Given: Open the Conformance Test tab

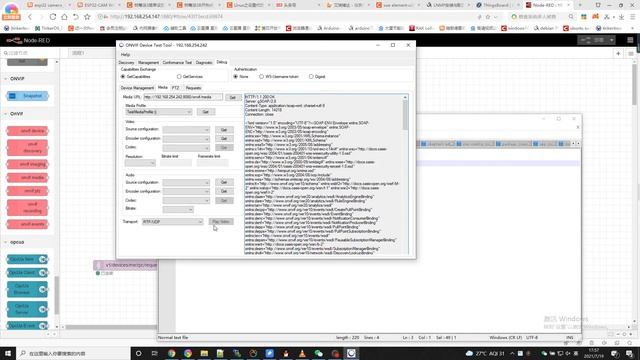Looking at the screenshot, I should (x=177, y=62).
